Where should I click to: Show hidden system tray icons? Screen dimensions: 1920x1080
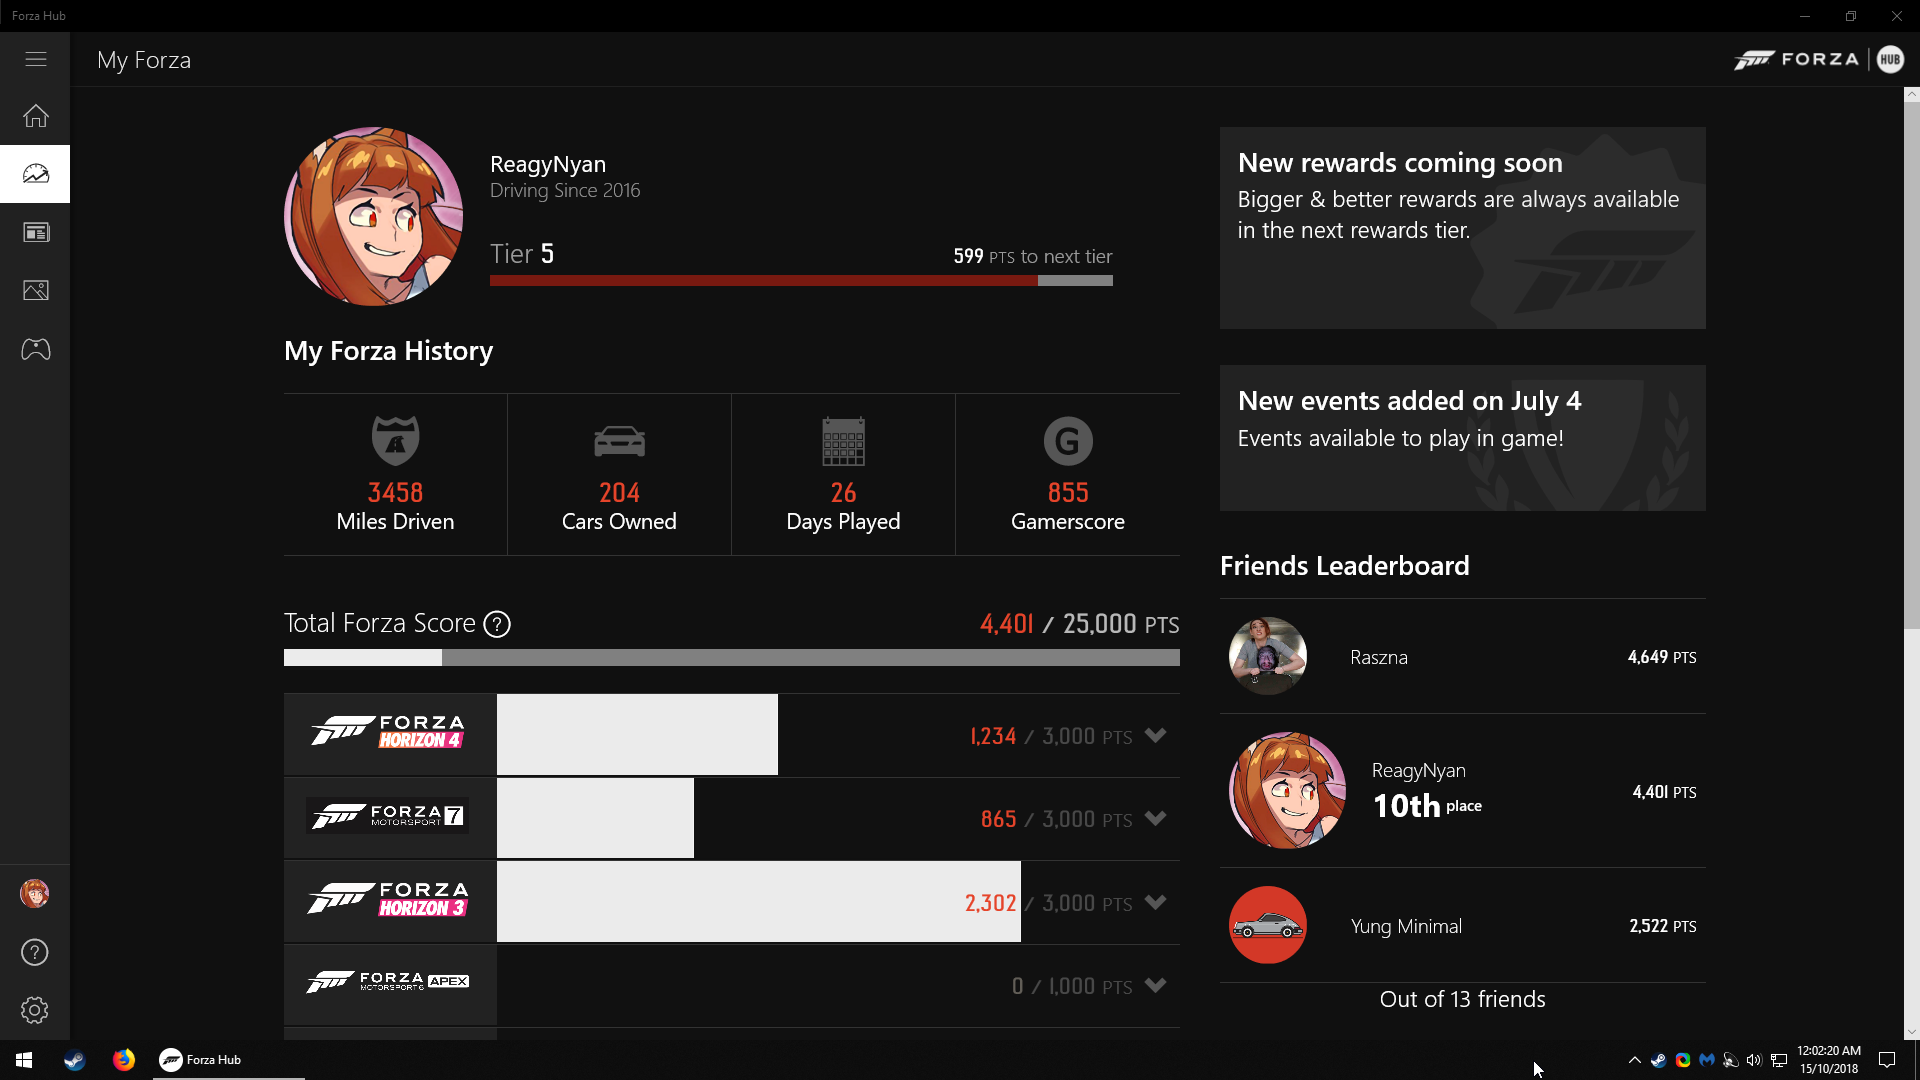point(1634,1060)
